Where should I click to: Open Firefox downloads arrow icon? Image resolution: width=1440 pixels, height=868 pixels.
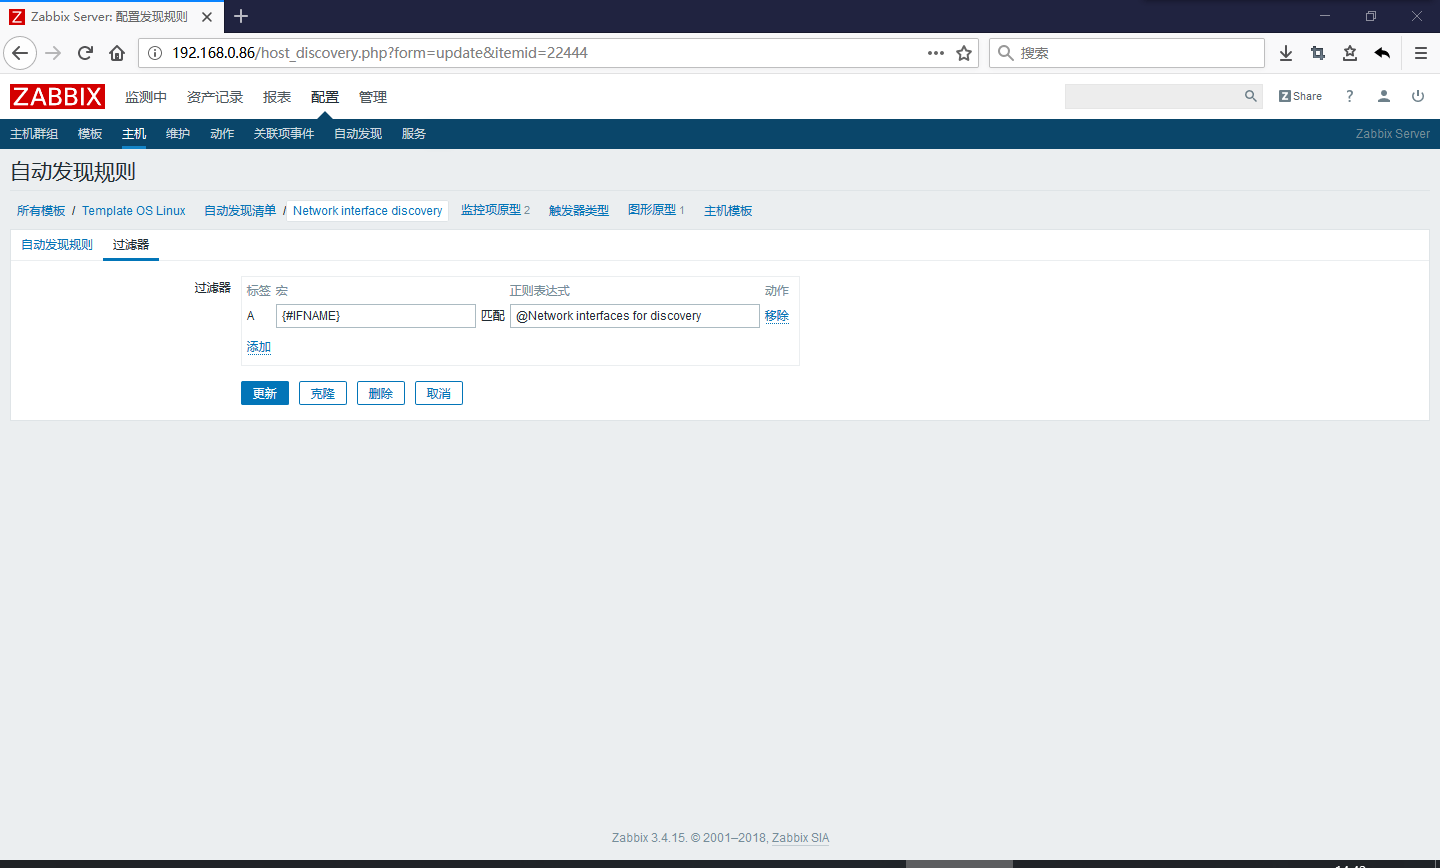coord(1286,53)
